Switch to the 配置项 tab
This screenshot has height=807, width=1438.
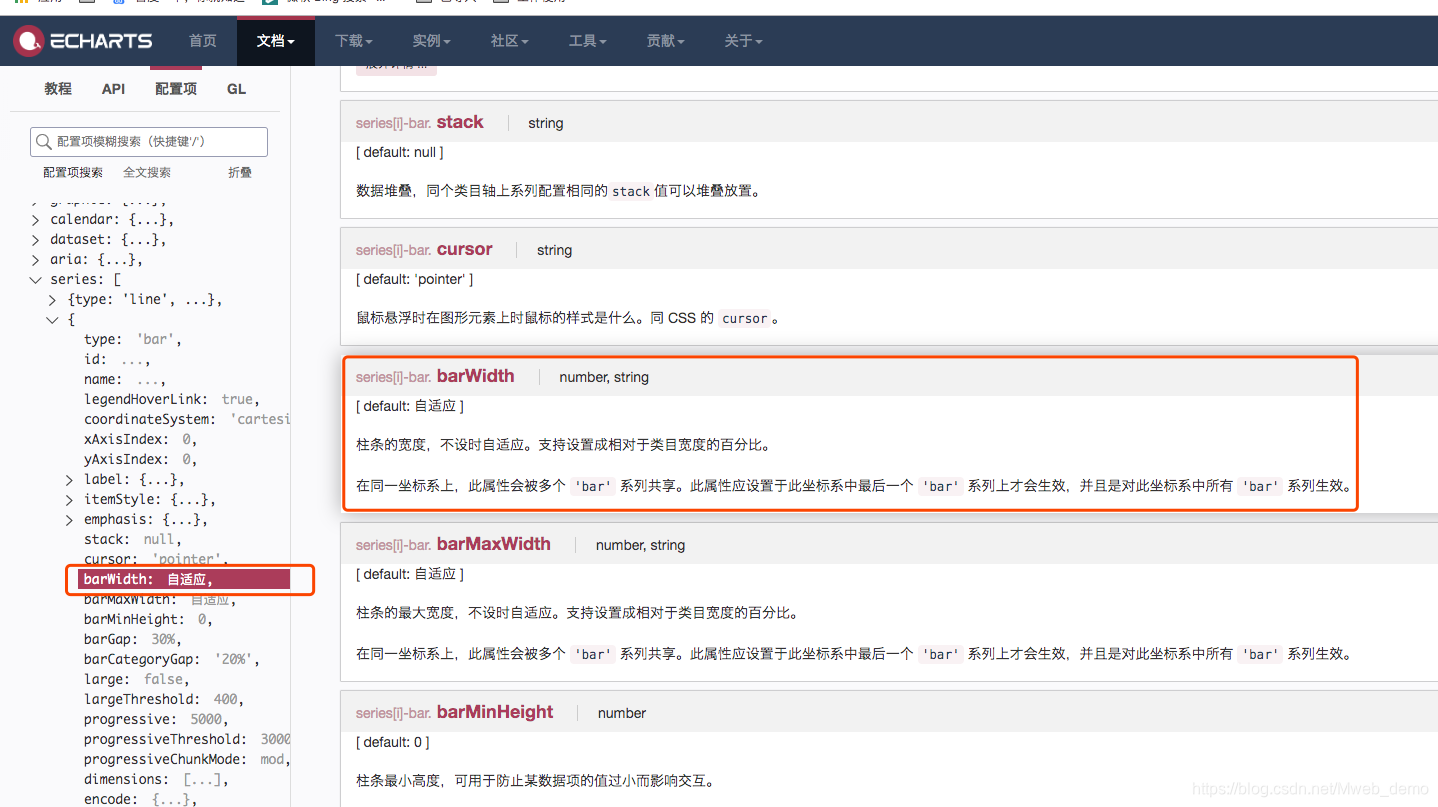tap(176, 89)
